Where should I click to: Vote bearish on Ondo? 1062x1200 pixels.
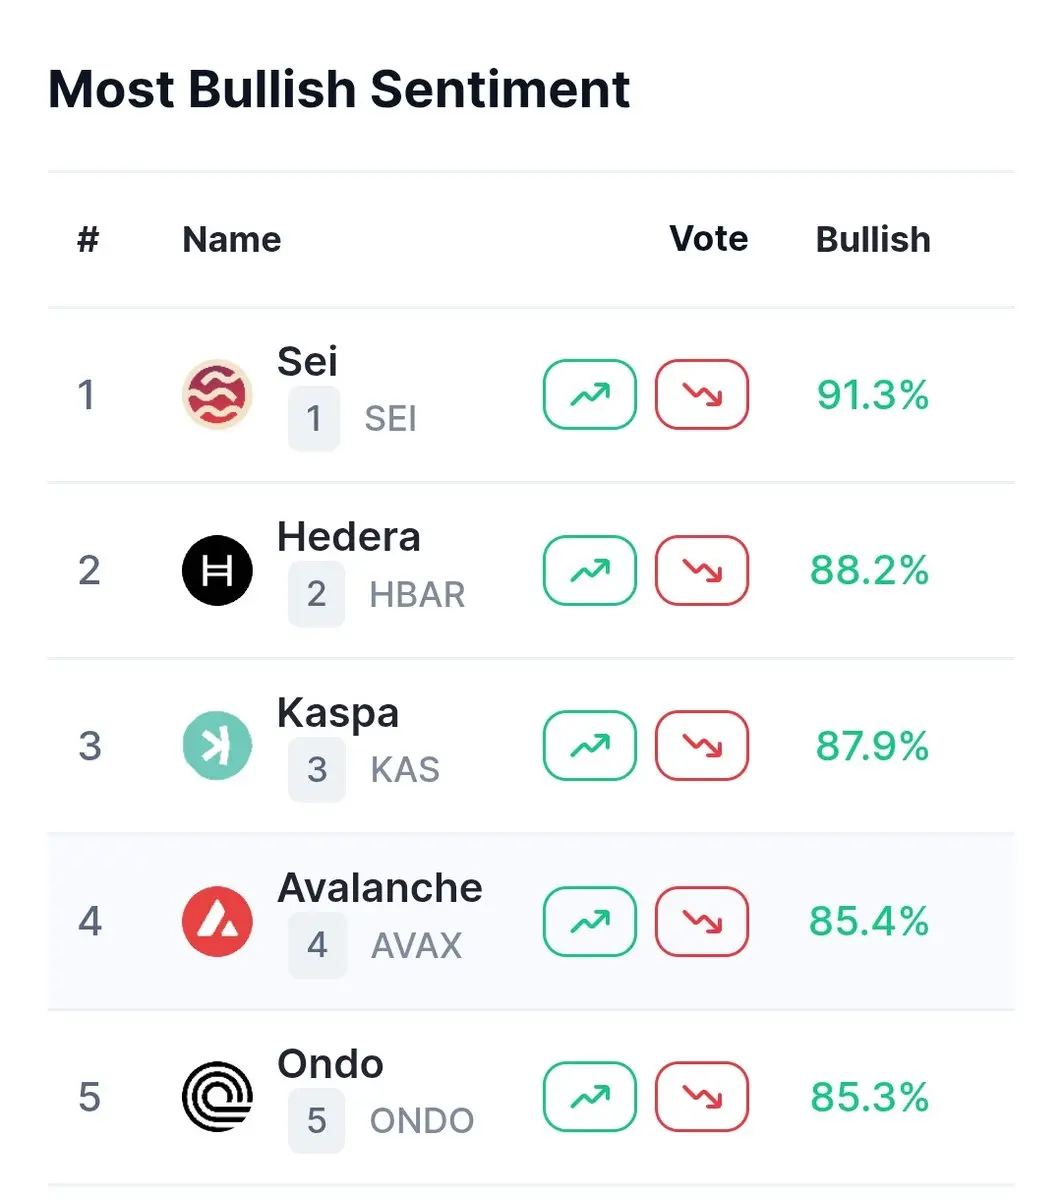(702, 1097)
